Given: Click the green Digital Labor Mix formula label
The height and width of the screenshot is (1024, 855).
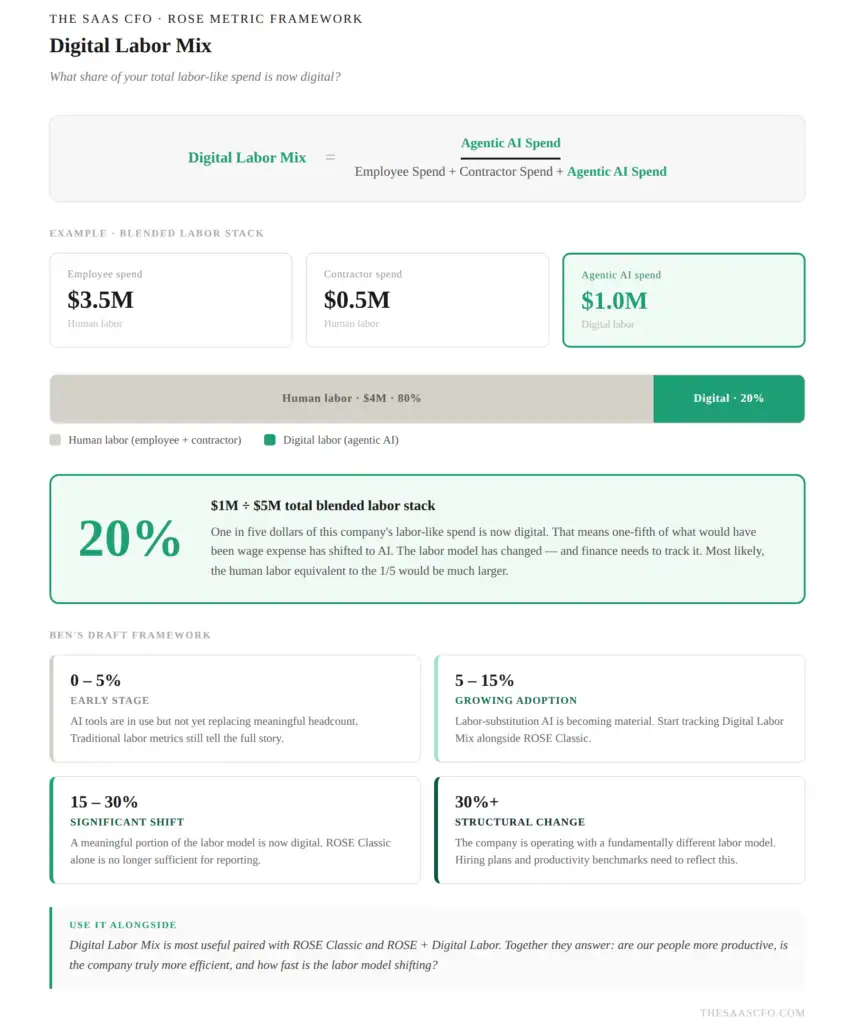Looking at the screenshot, I should coord(247,157).
